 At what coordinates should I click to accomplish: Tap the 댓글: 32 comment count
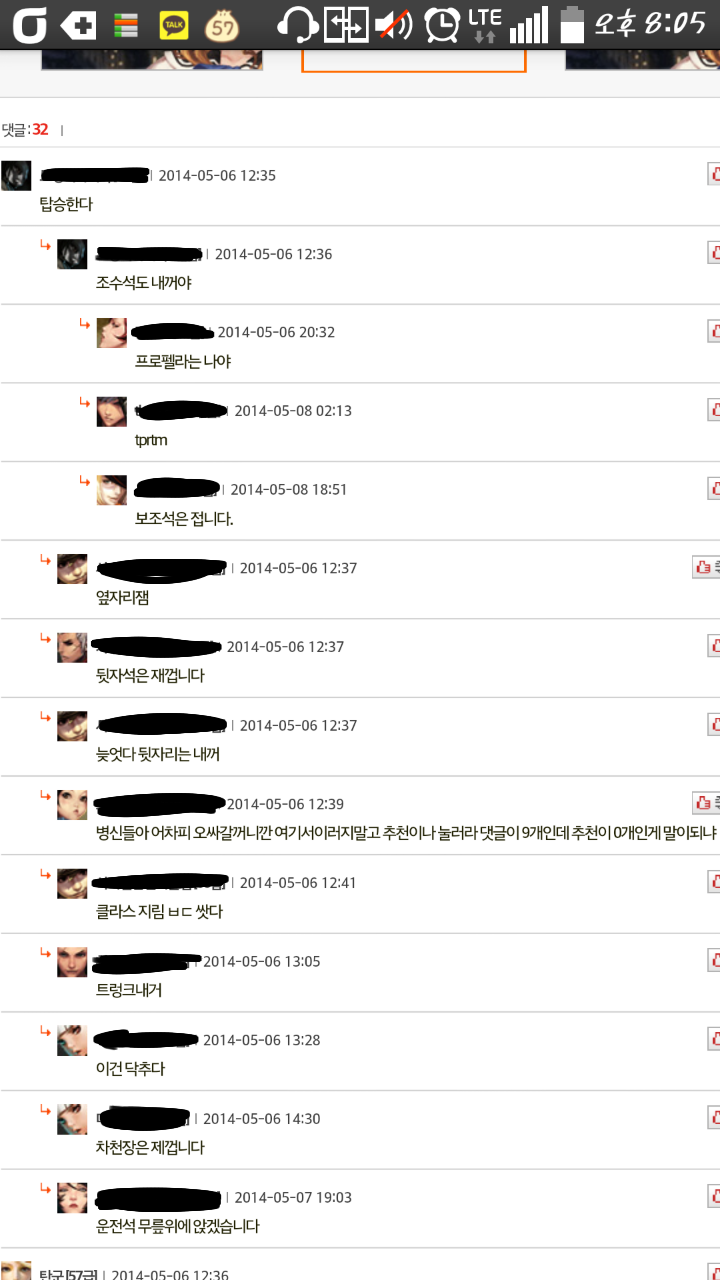coord(25,129)
